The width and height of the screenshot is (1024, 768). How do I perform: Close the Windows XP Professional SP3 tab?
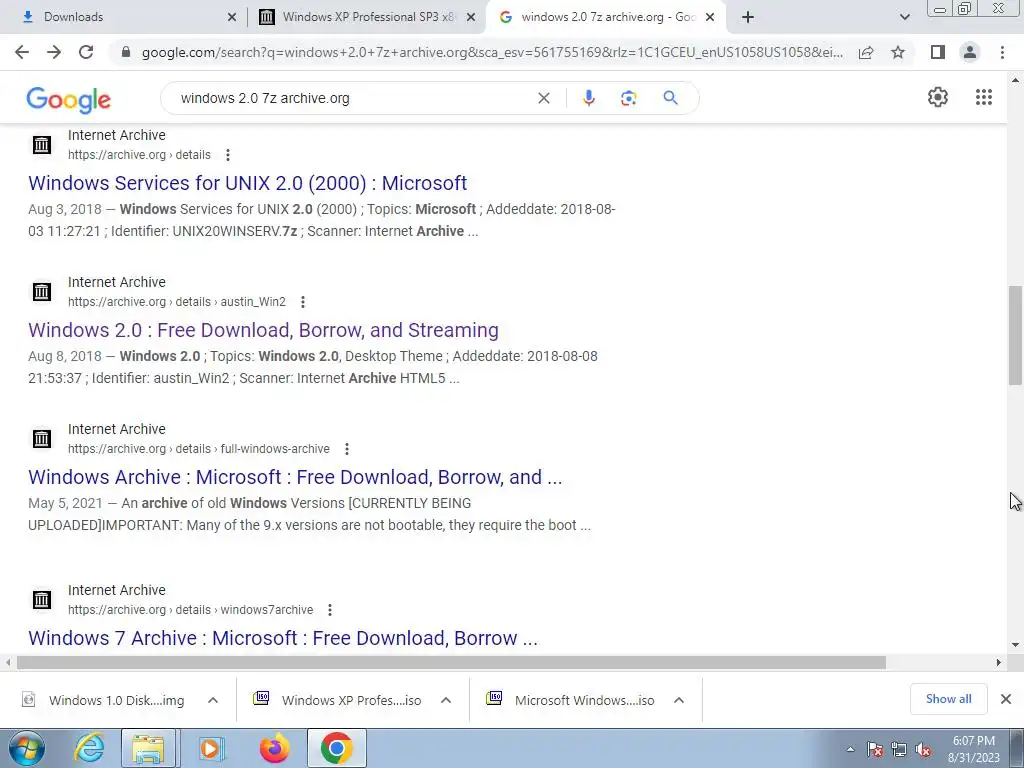471,18
